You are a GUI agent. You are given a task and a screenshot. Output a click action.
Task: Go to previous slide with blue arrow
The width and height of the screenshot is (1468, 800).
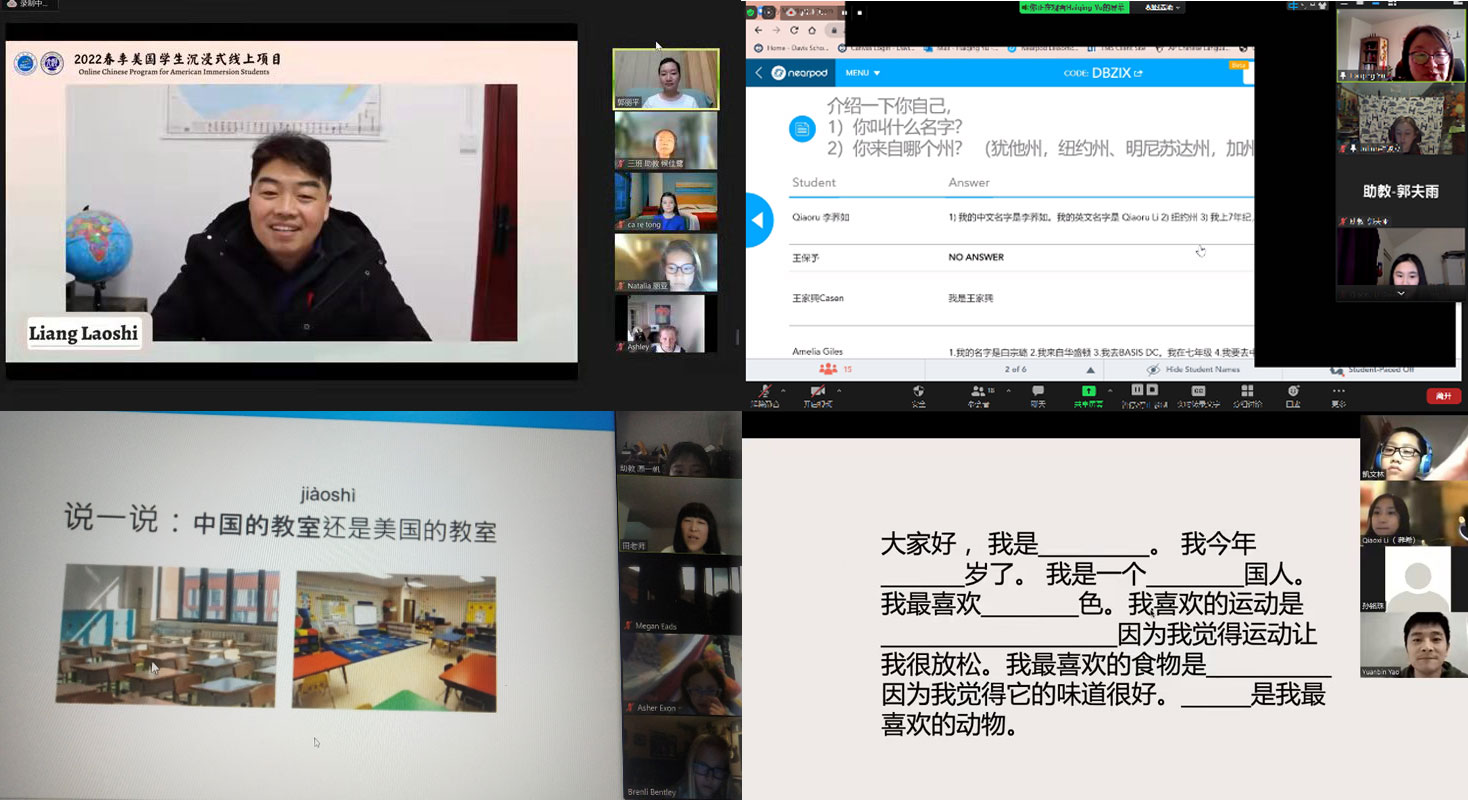(758, 220)
